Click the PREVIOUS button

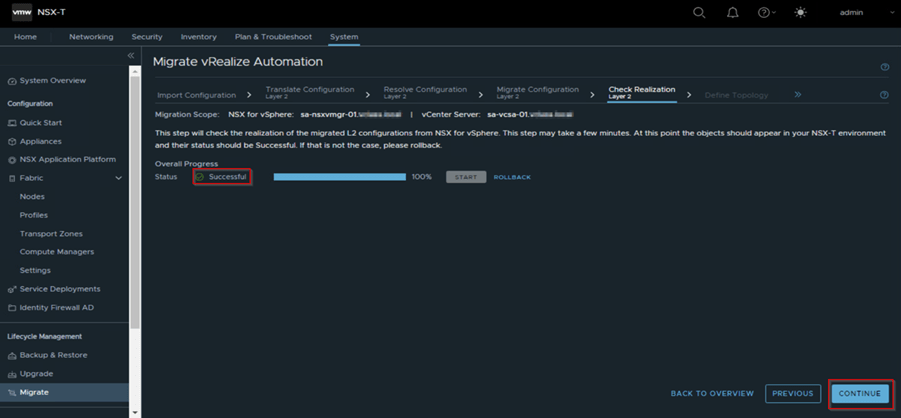tap(792, 393)
